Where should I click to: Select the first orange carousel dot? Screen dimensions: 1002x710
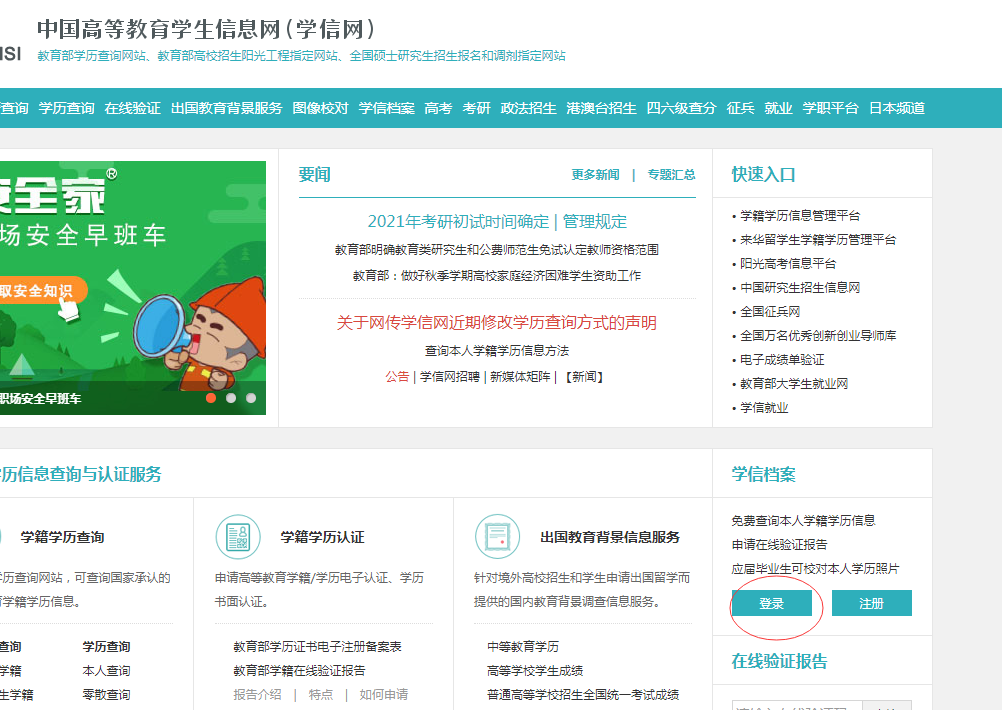pyautogui.click(x=211, y=398)
